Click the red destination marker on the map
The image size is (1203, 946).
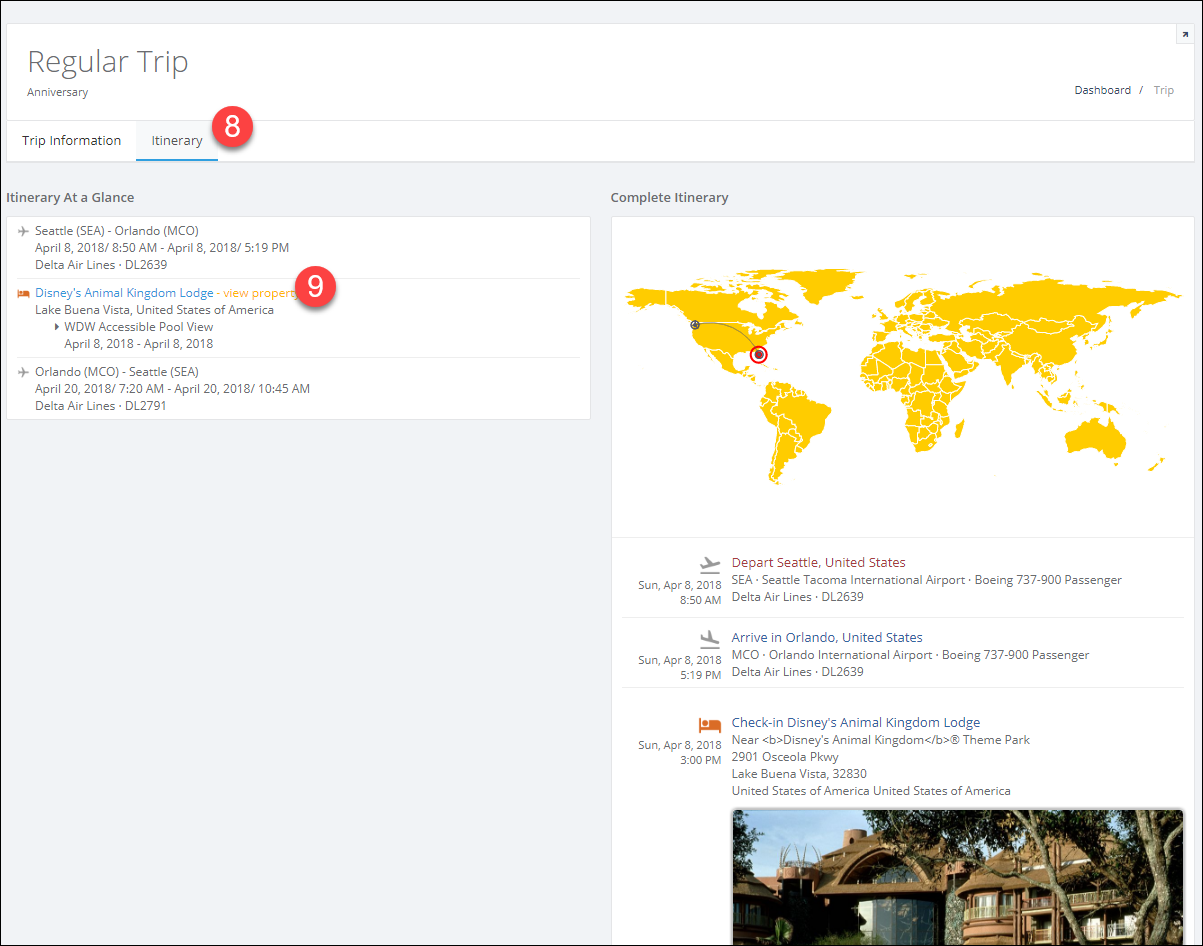pos(759,354)
